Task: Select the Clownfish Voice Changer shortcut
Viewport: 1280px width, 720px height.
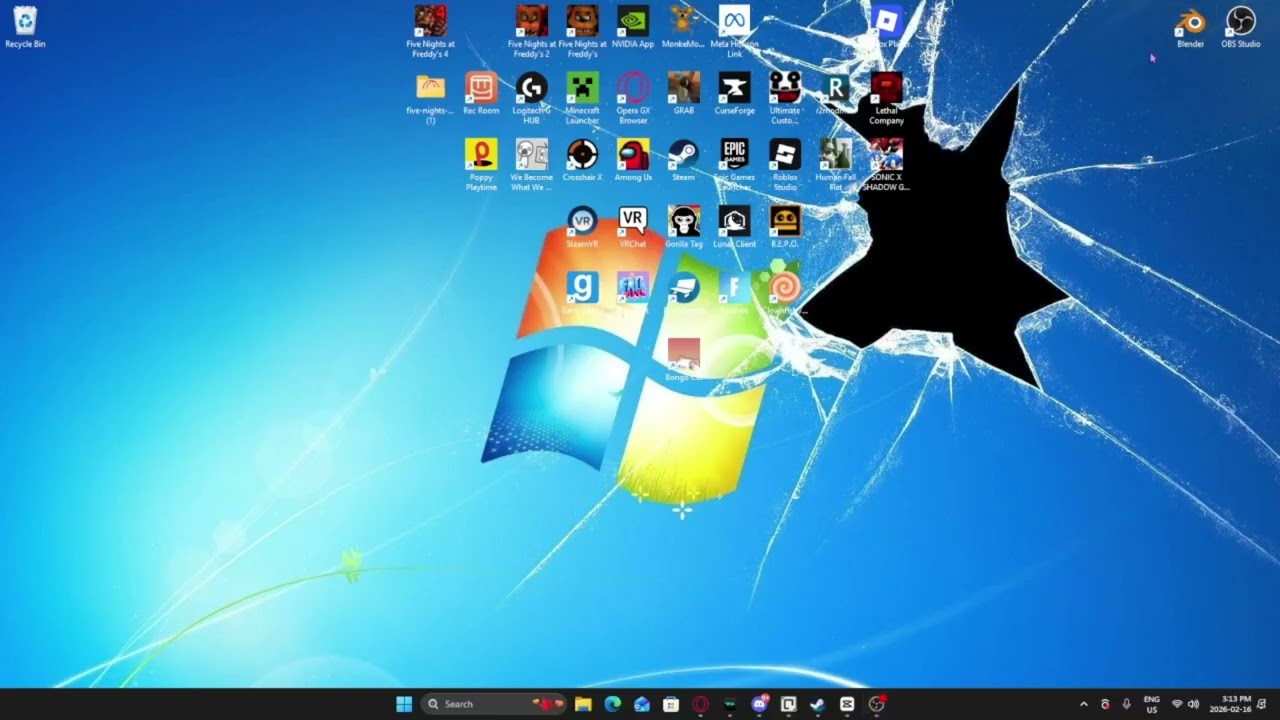Action: (x=785, y=293)
